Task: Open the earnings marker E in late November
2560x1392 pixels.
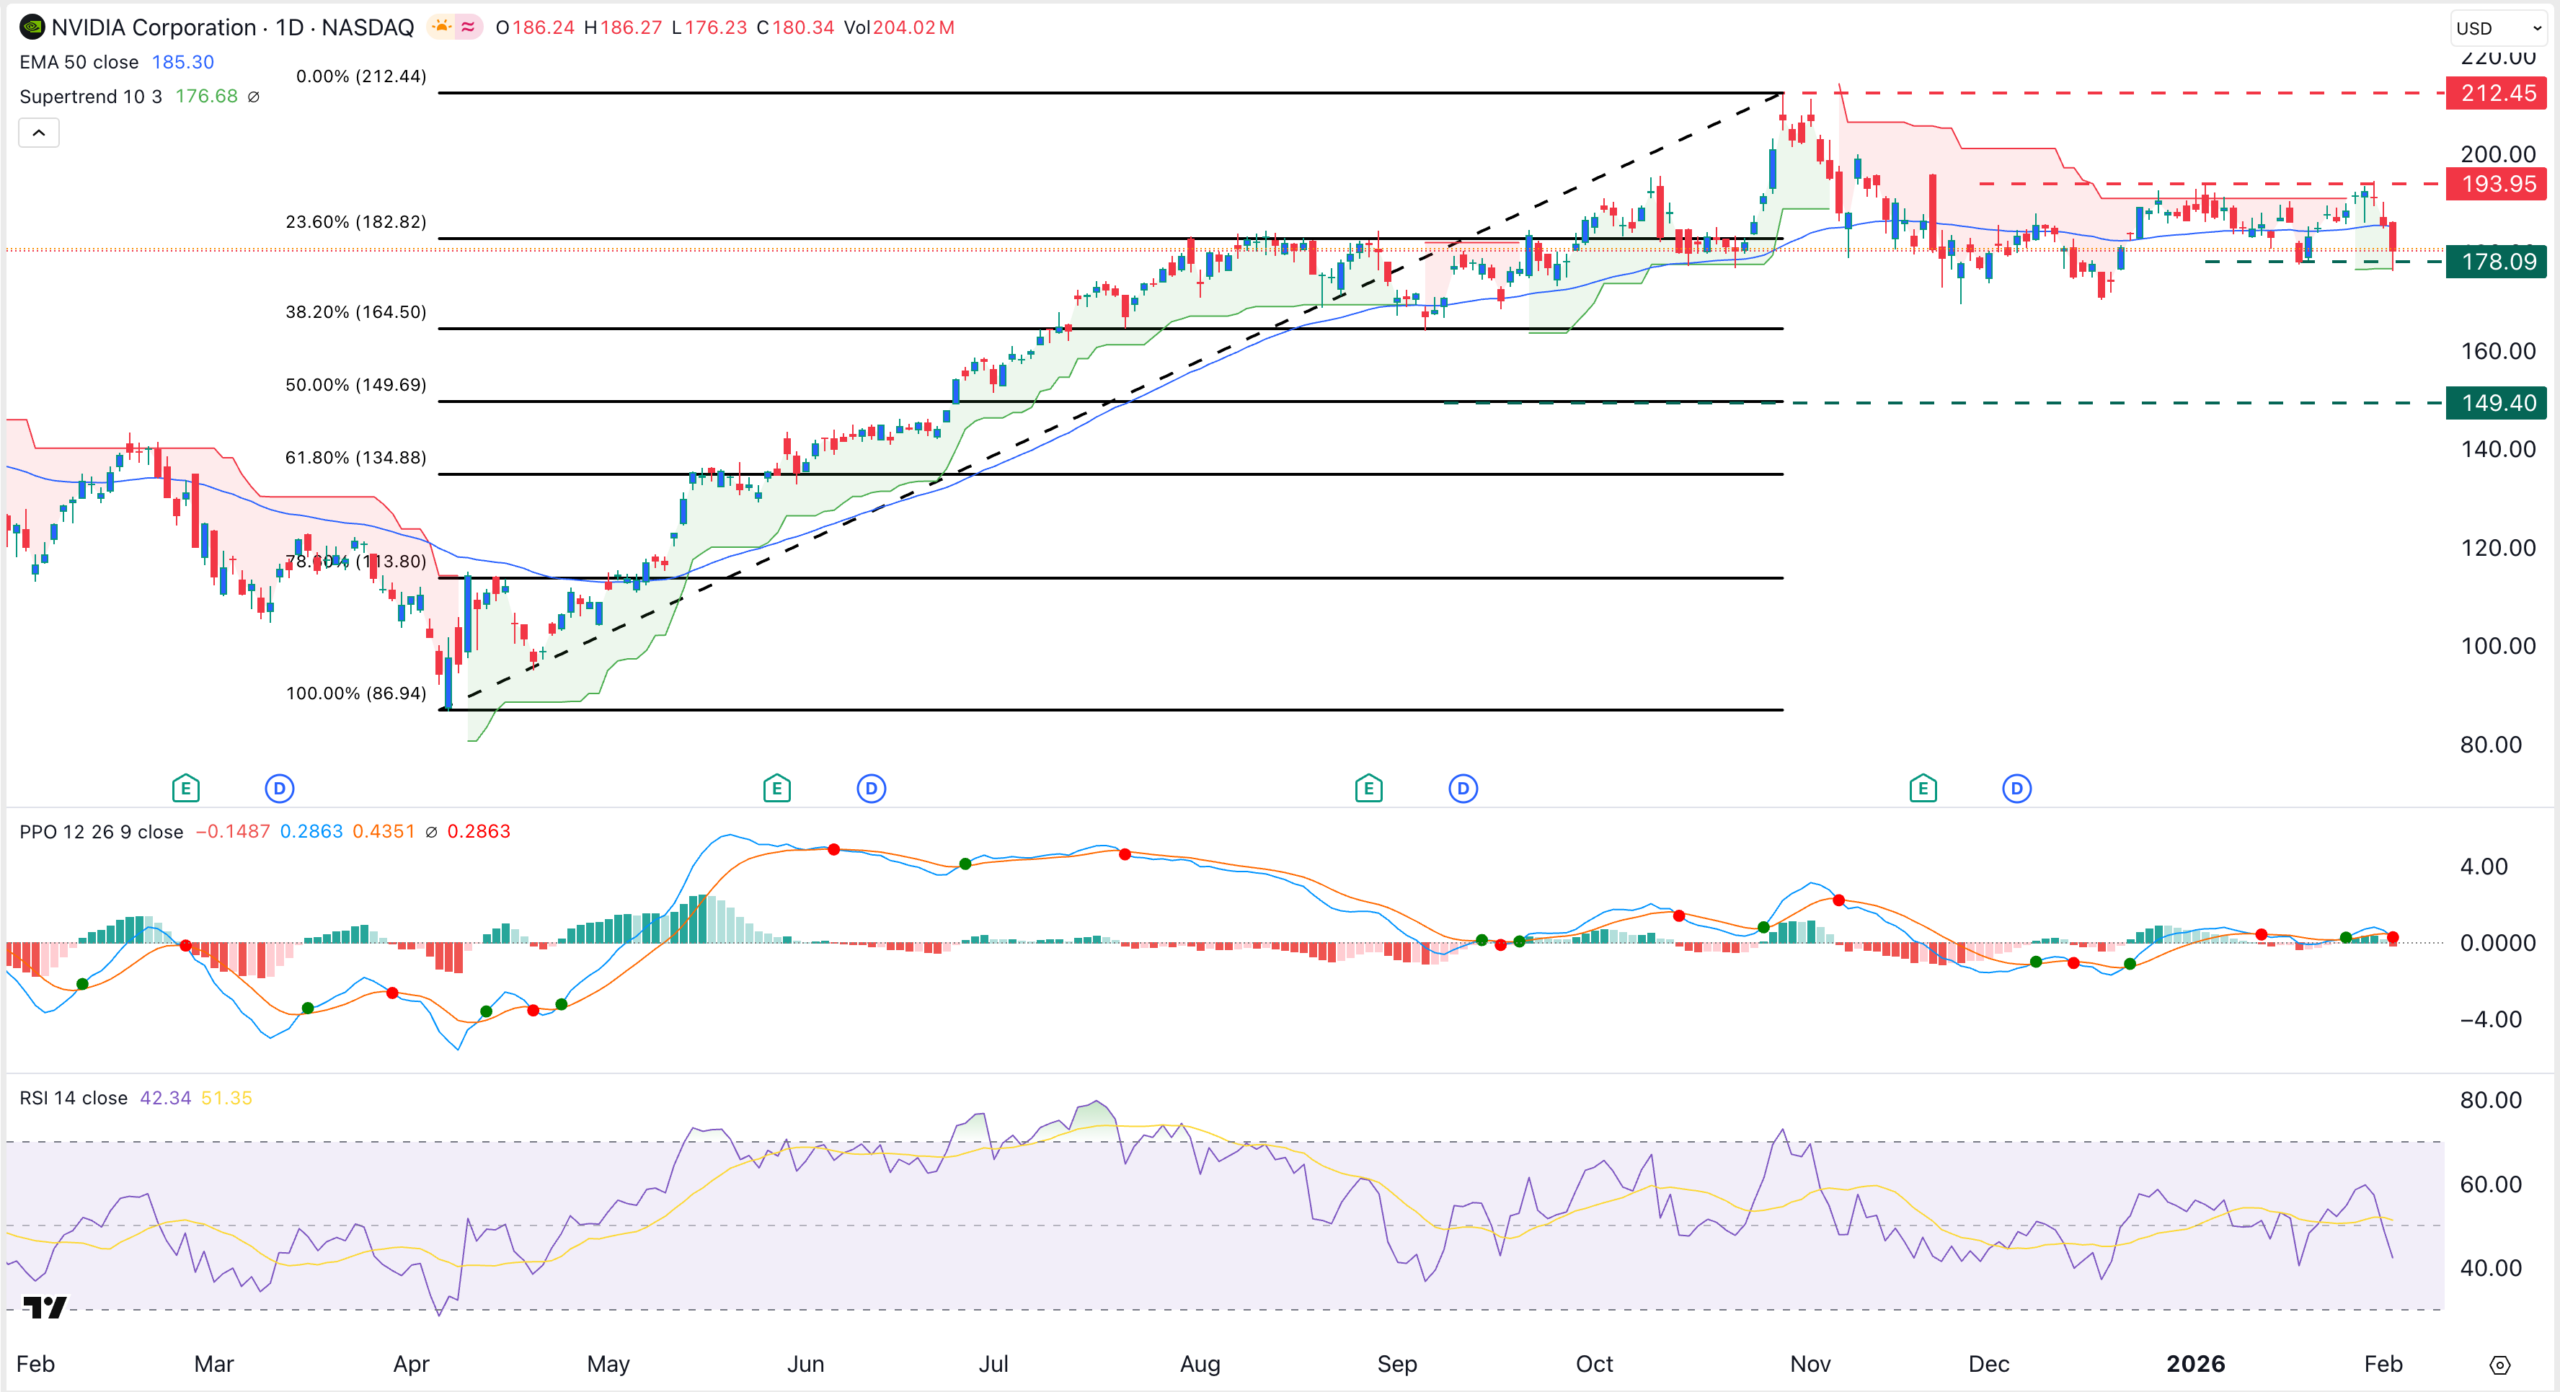Action: point(1923,789)
